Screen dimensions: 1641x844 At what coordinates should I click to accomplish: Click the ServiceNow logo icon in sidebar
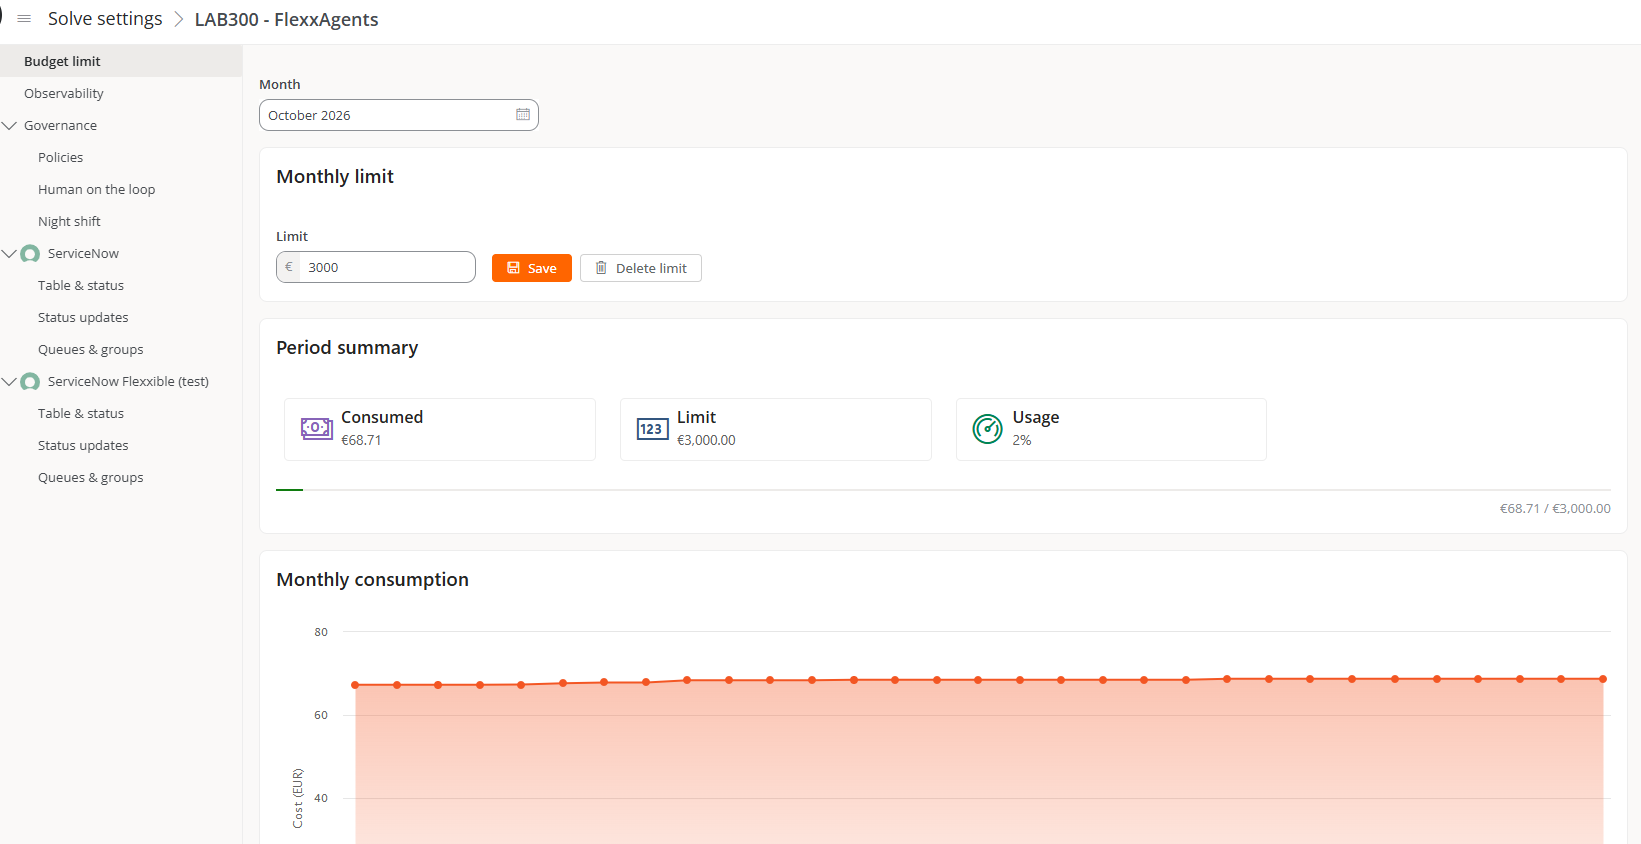30,254
